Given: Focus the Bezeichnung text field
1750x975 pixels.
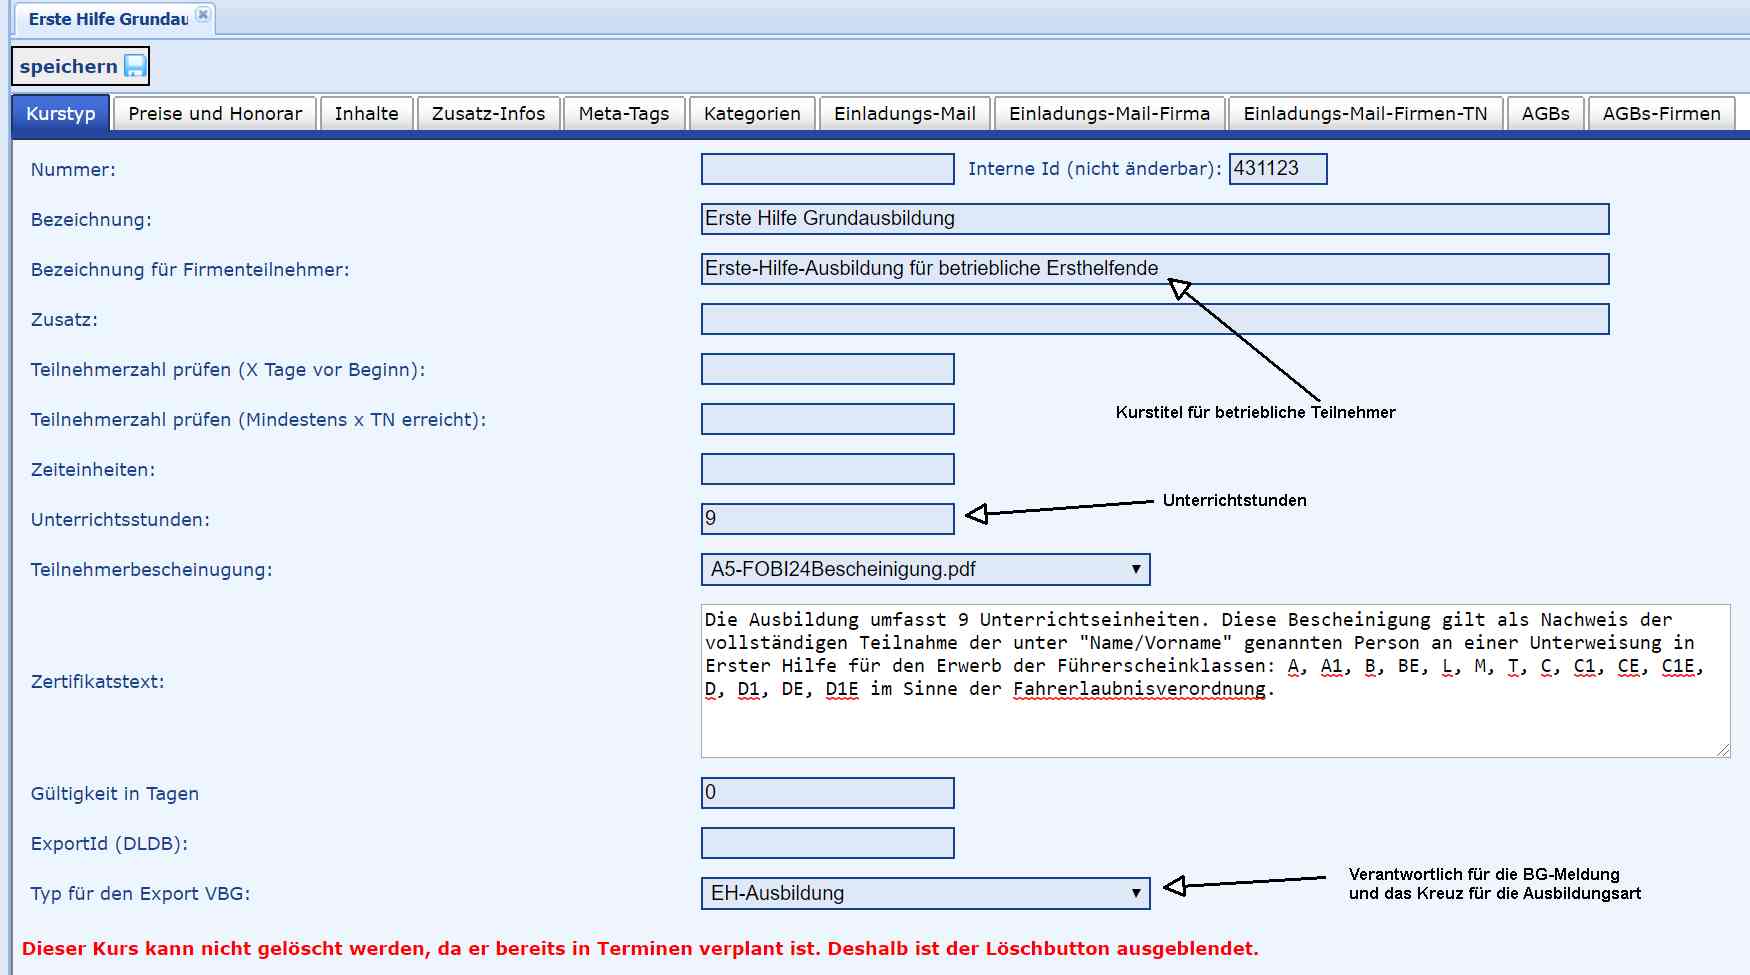Looking at the screenshot, I should tap(1154, 219).
